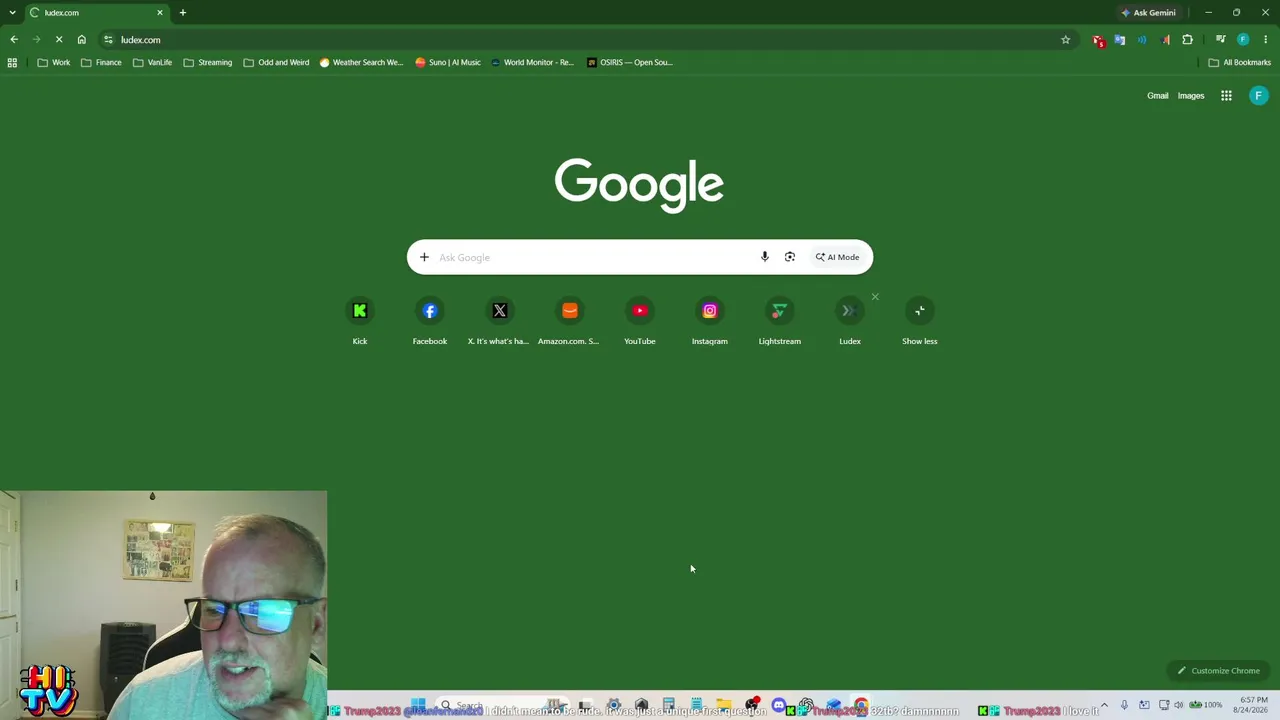The width and height of the screenshot is (1280, 720).
Task: Open the media controls toolbar icon
Action: point(1220,40)
